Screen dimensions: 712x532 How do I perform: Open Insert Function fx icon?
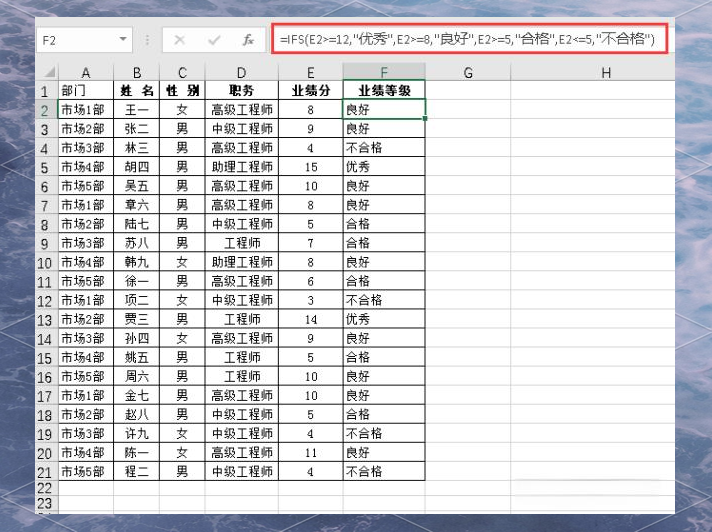point(248,40)
